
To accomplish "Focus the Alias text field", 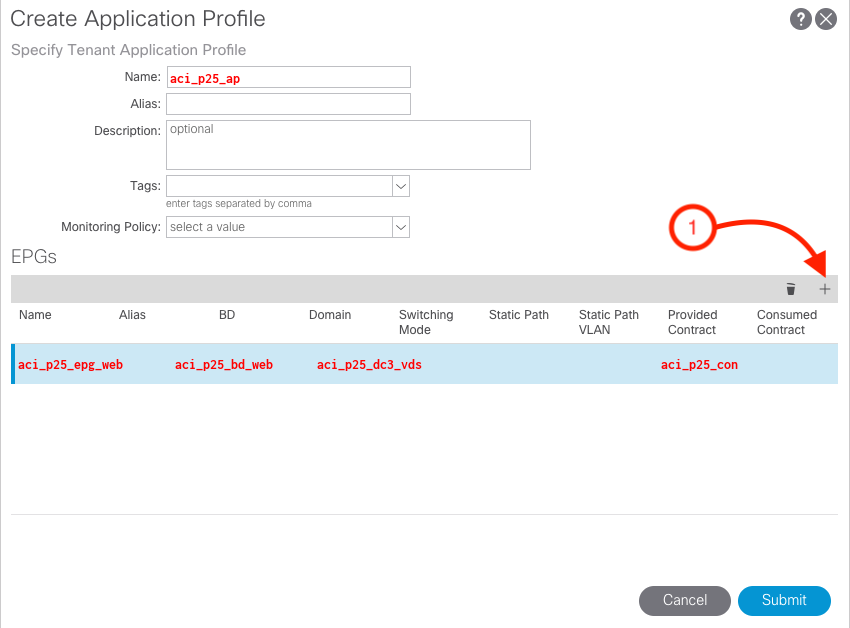I will click(x=288, y=104).
